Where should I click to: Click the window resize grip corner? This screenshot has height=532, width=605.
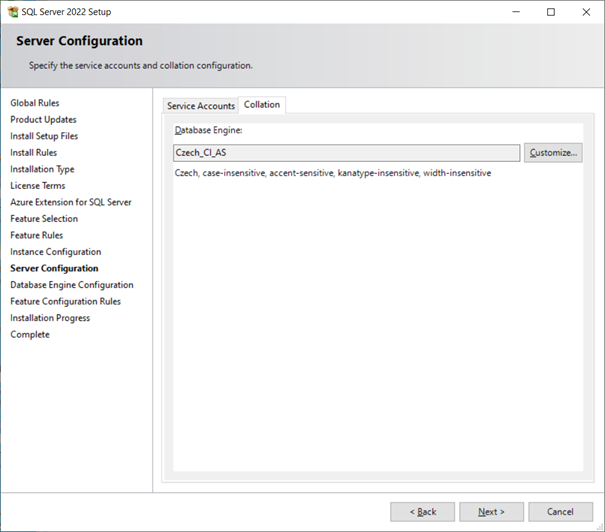(600, 527)
